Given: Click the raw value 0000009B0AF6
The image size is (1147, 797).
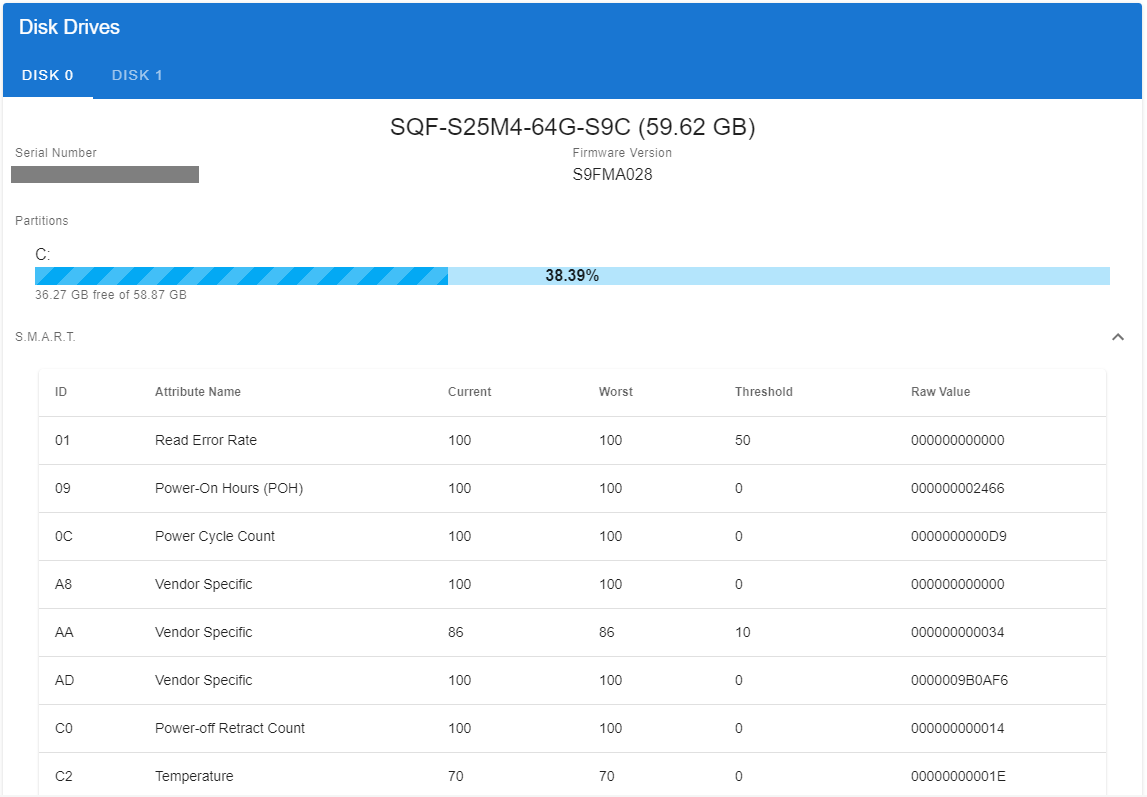Looking at the screenshot, I should tap(959, 681).
